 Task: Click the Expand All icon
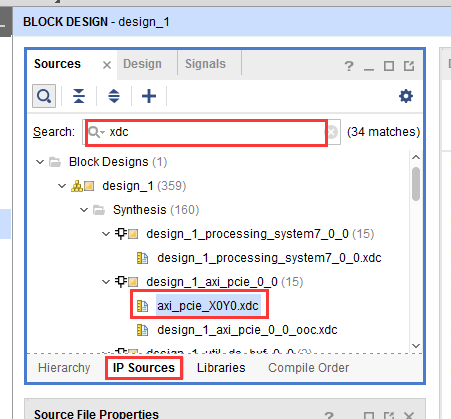(114, 96)
